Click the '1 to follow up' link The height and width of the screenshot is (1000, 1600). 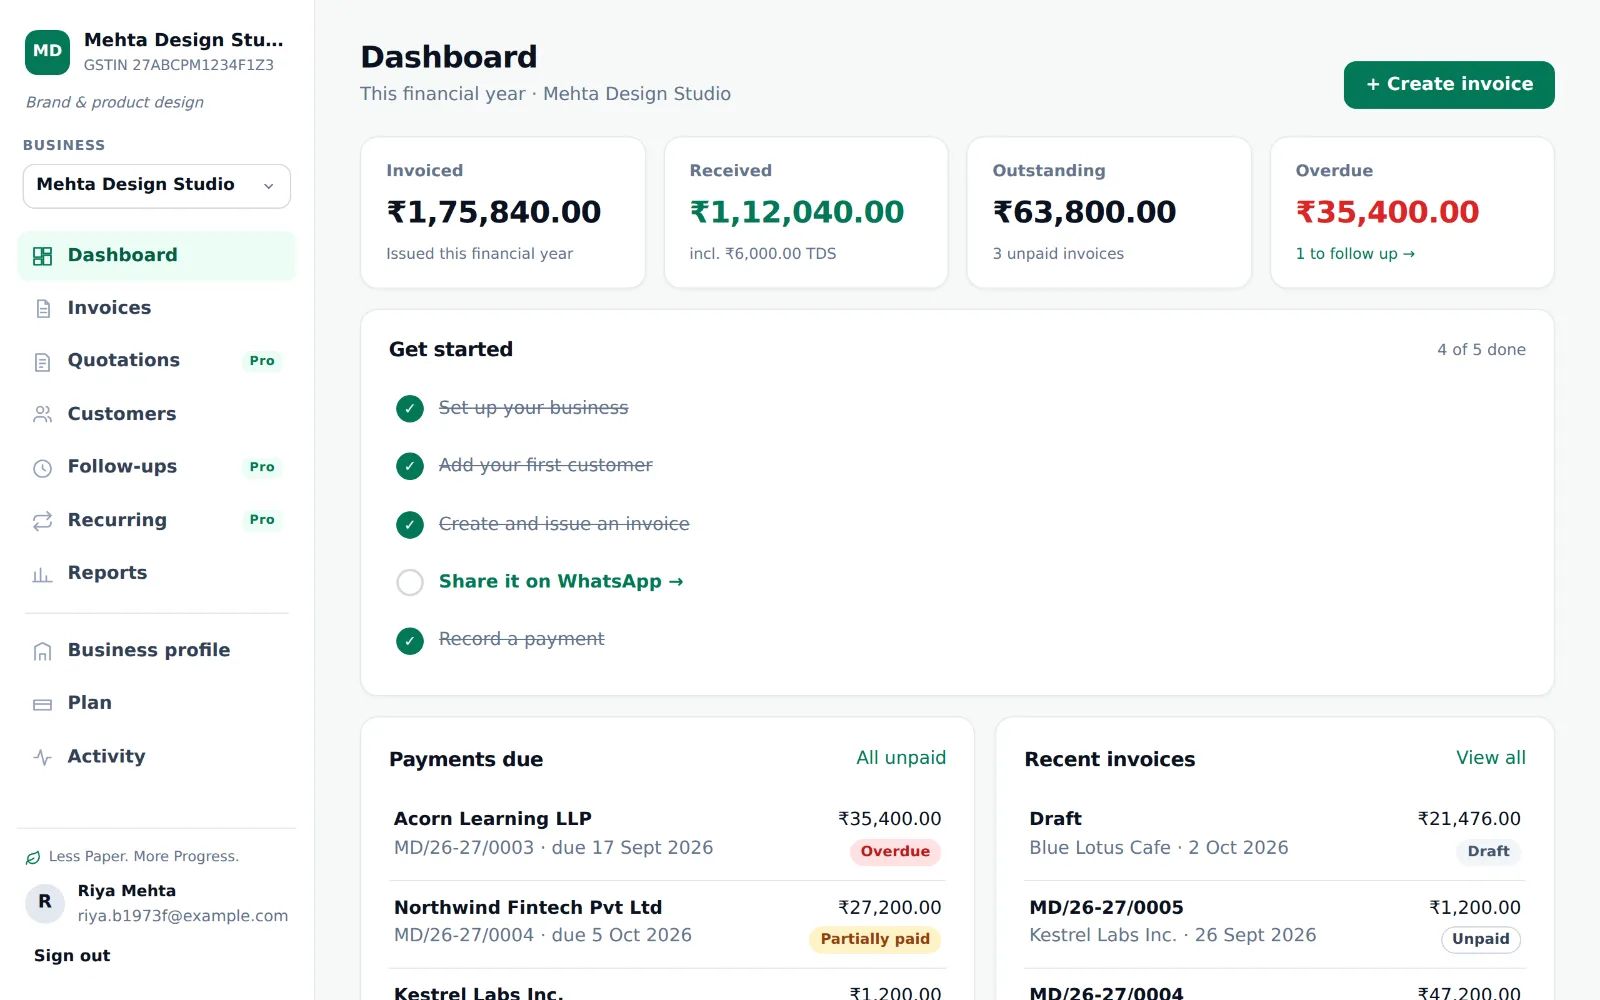point(1355,254)
